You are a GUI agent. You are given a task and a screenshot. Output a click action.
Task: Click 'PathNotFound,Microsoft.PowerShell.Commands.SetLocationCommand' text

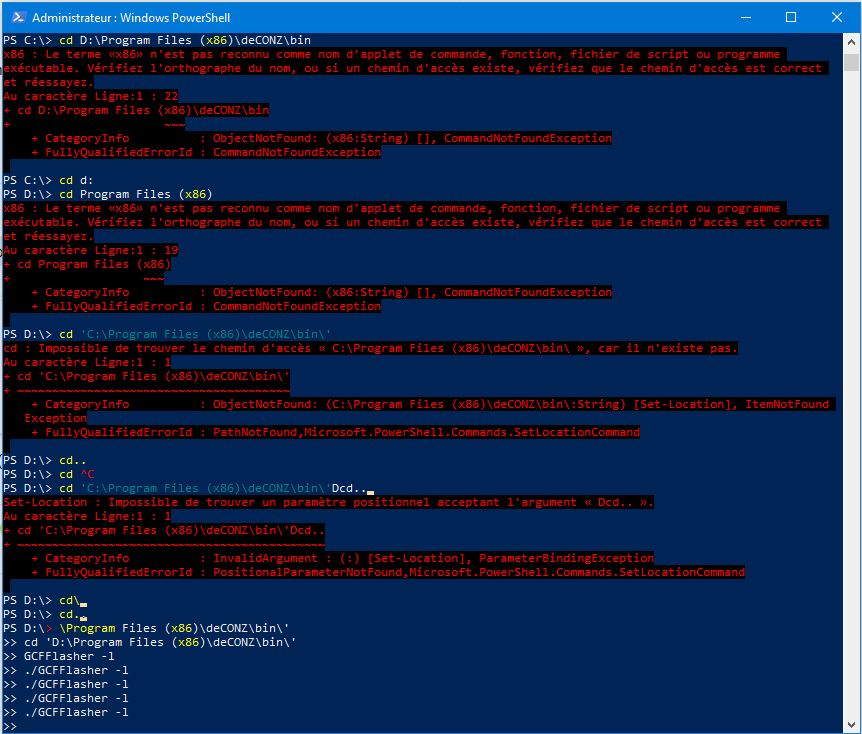pyautogui.click(x=426, y=432)
